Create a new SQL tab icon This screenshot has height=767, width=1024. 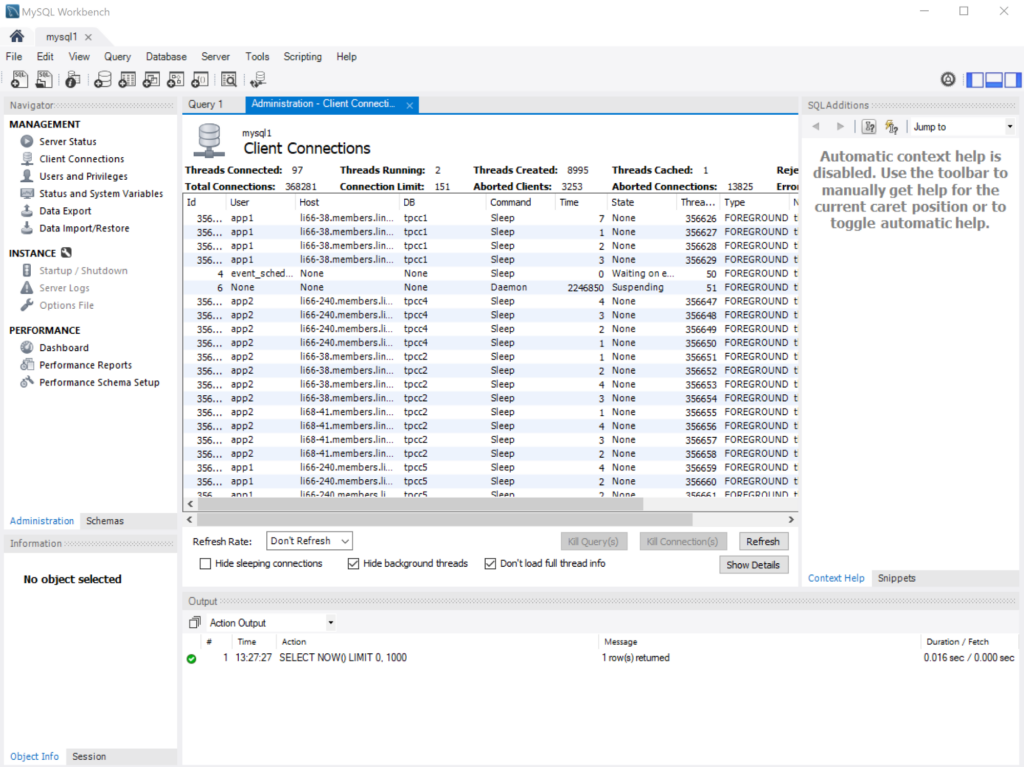[19, 80]
